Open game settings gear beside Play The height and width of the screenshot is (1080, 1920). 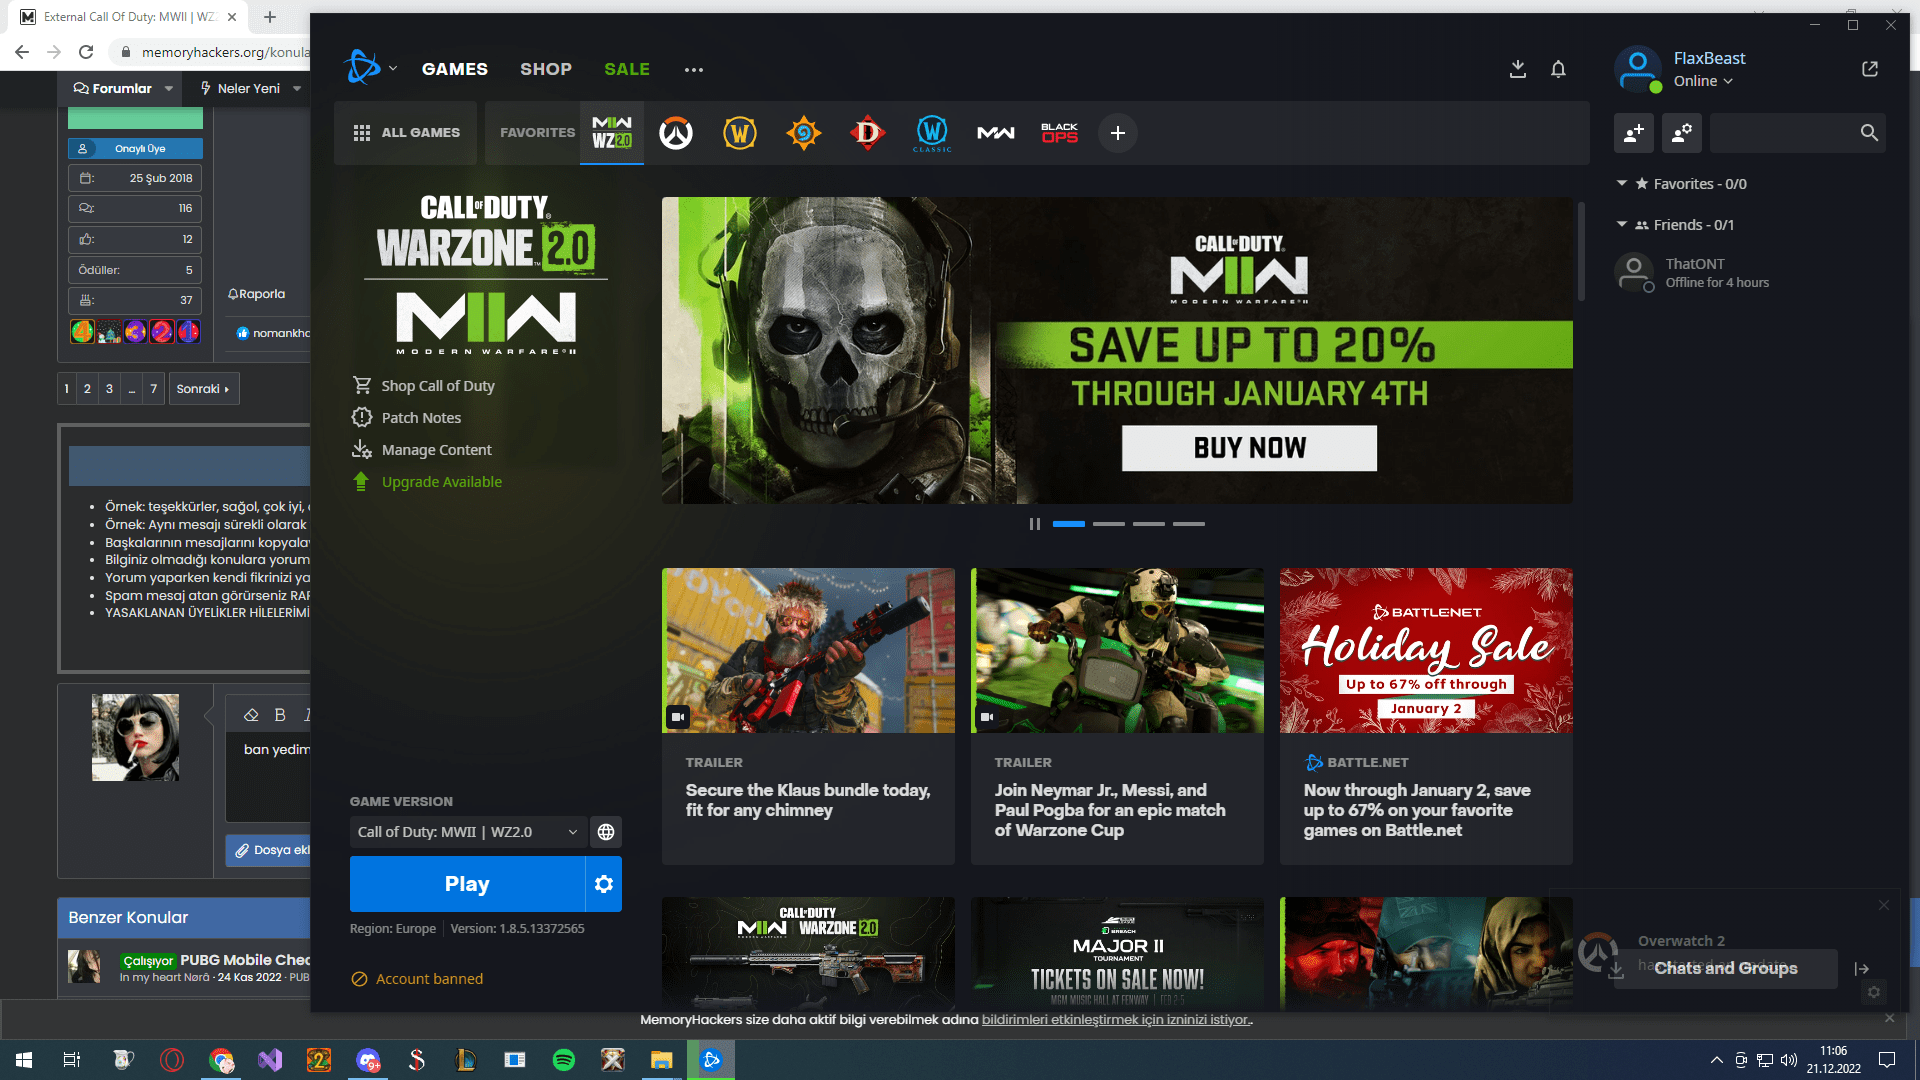604,884
